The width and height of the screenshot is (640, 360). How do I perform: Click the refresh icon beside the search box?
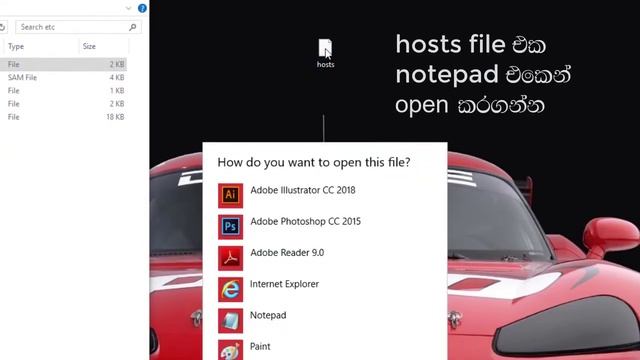[2, 27]
